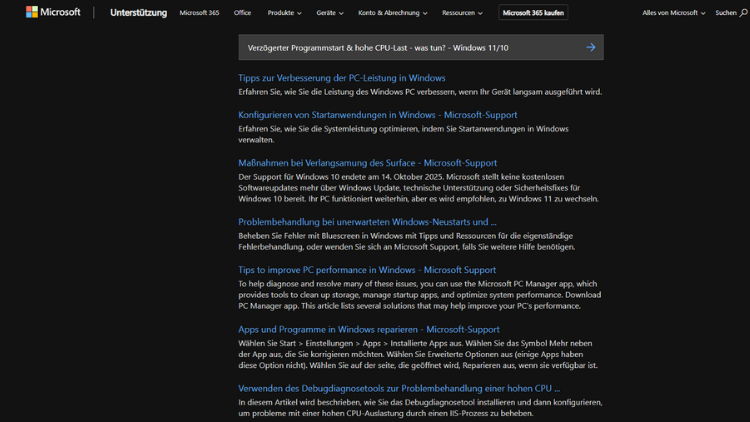Expand the Produkte dropdown menu
Viewport: 750px width, 422px height.
tap(284, 13)
